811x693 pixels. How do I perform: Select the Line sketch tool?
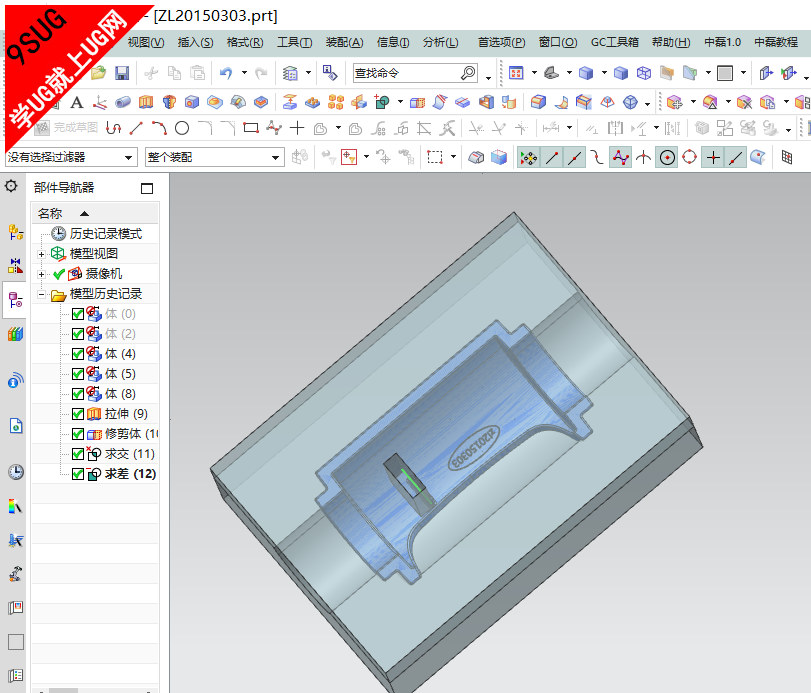click(x=136, y=128)
